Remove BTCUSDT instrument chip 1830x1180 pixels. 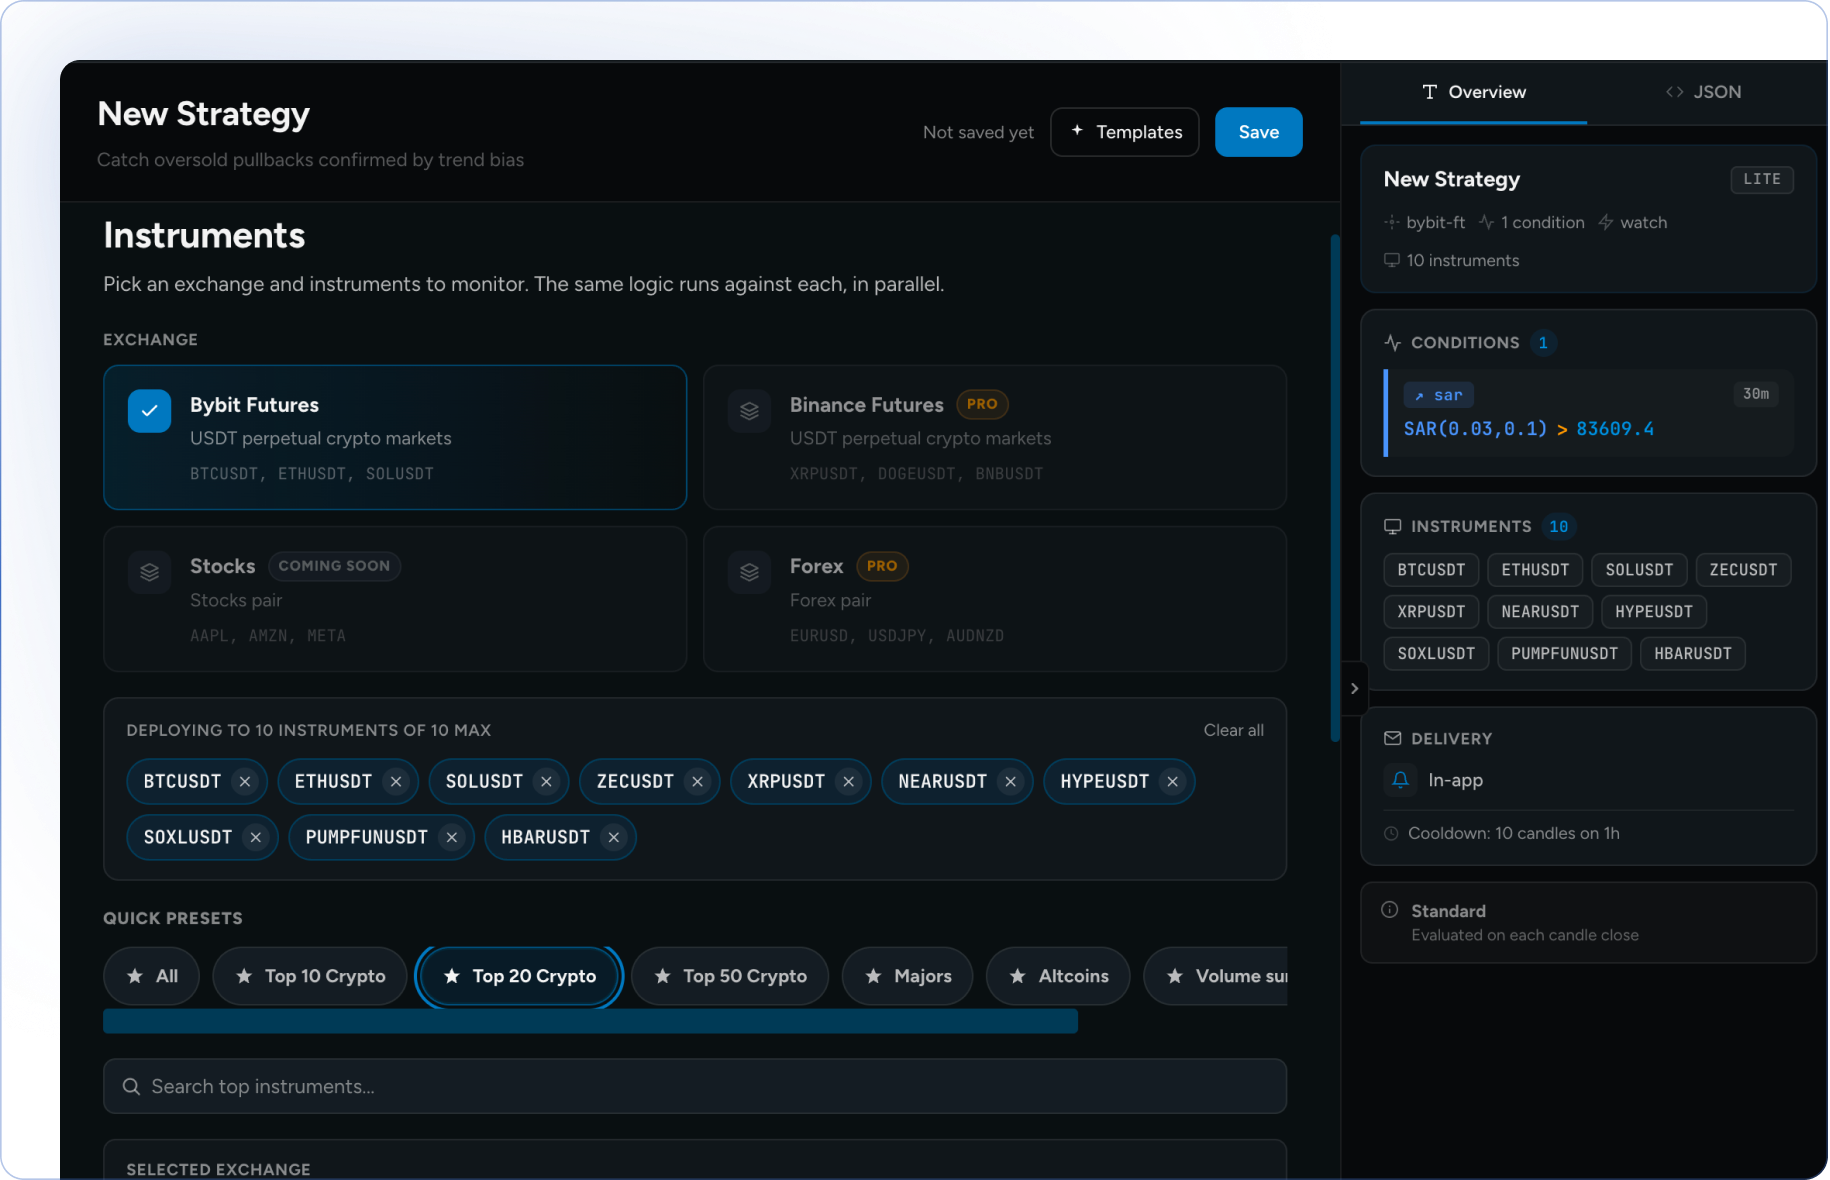click(245, 782)
